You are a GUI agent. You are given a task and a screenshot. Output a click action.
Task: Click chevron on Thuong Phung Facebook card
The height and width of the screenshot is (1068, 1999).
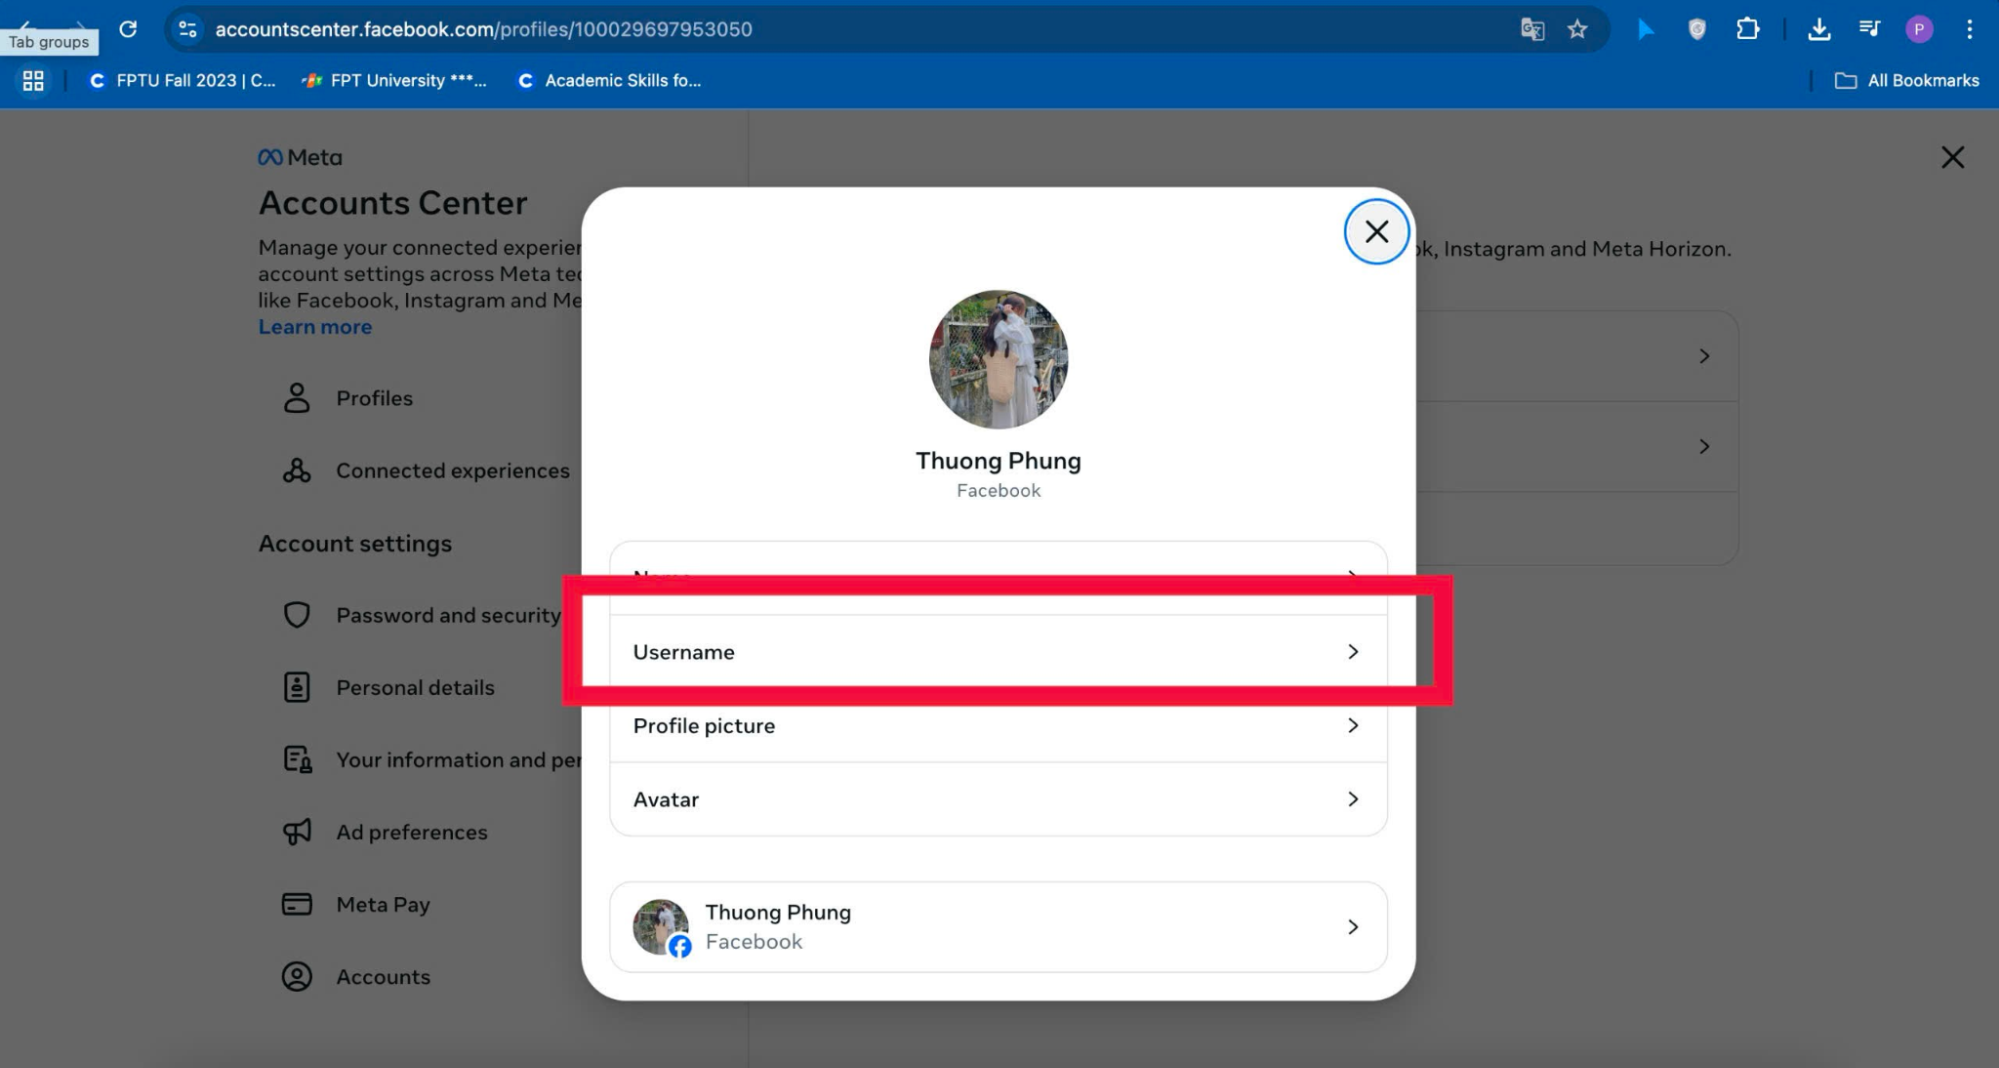coord(1352,927)
